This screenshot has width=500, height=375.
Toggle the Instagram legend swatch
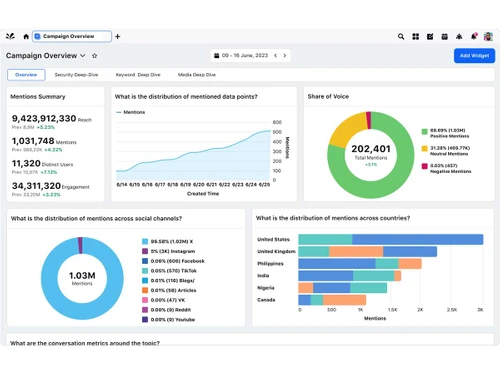(x=145, y=251)
